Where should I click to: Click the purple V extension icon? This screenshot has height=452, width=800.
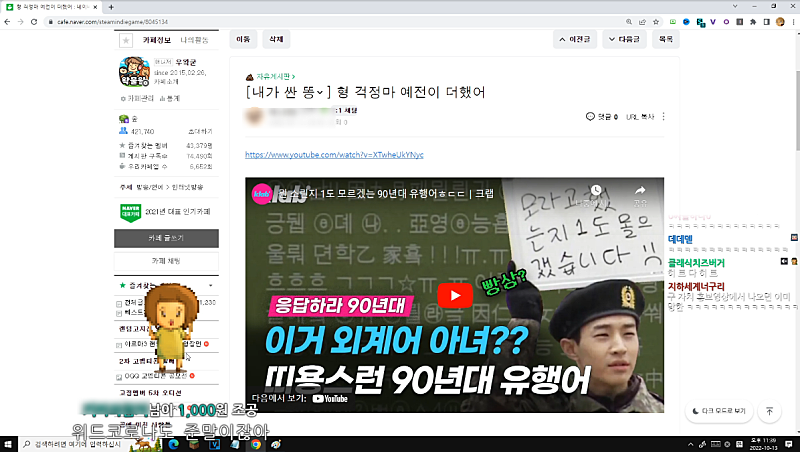713,22
